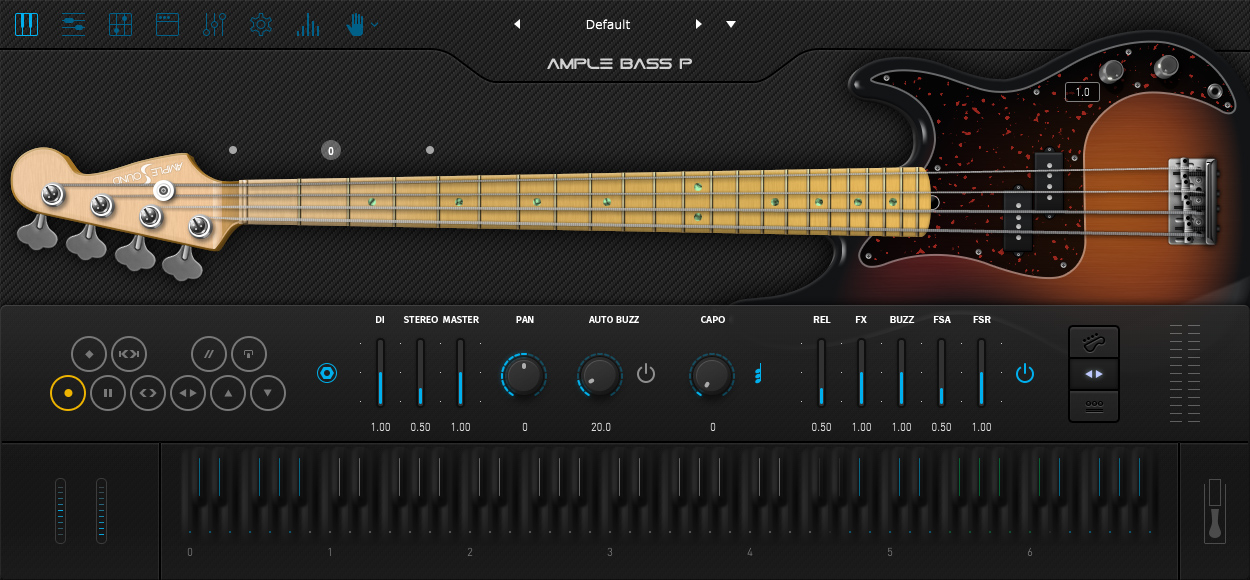Open the FX mixer panel

point(214,24)
